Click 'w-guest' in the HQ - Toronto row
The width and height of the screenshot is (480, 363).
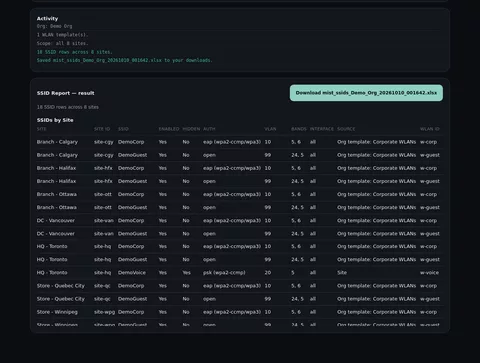[430, 260]
